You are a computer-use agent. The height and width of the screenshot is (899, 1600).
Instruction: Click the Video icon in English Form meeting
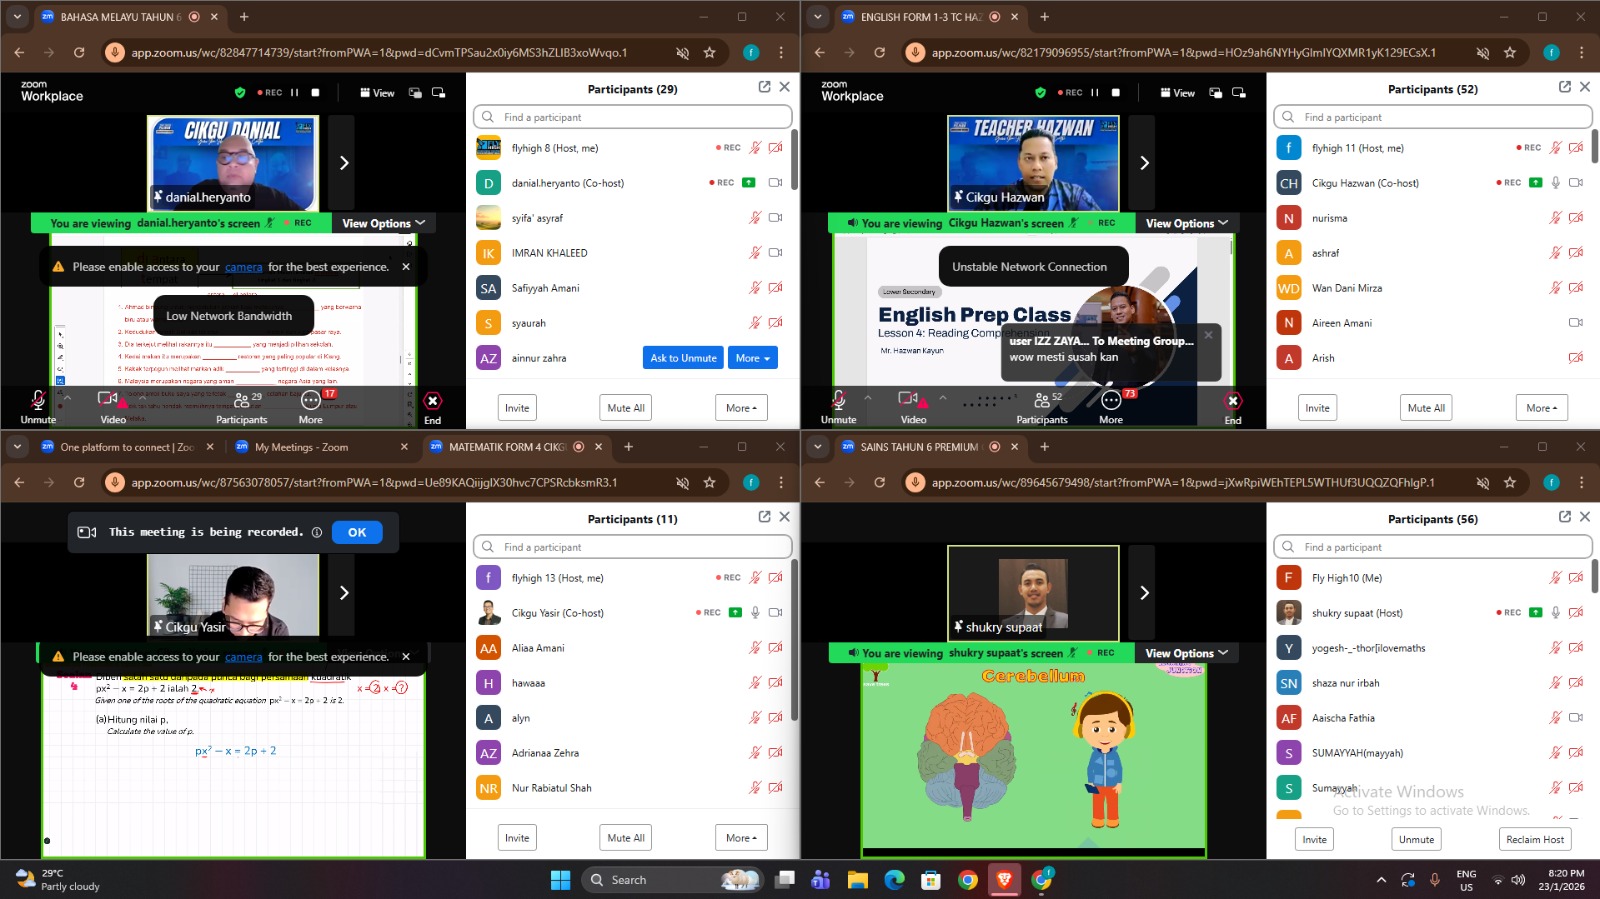[x=908, y=402]
